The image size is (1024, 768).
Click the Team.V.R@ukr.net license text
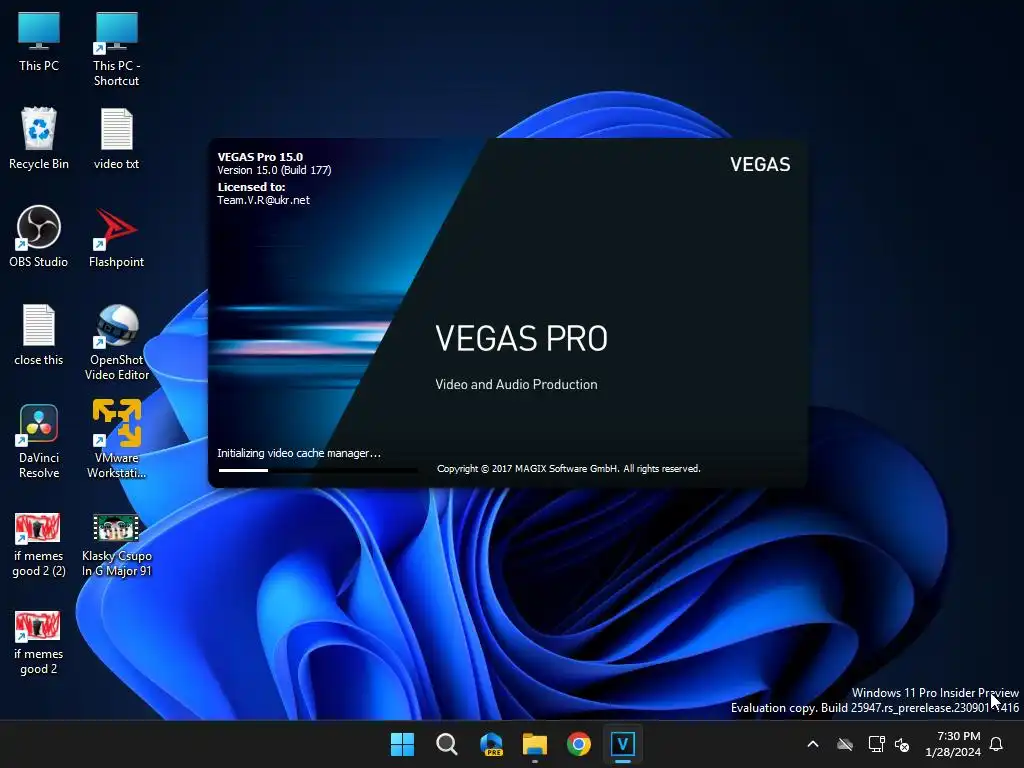point(263,200)
